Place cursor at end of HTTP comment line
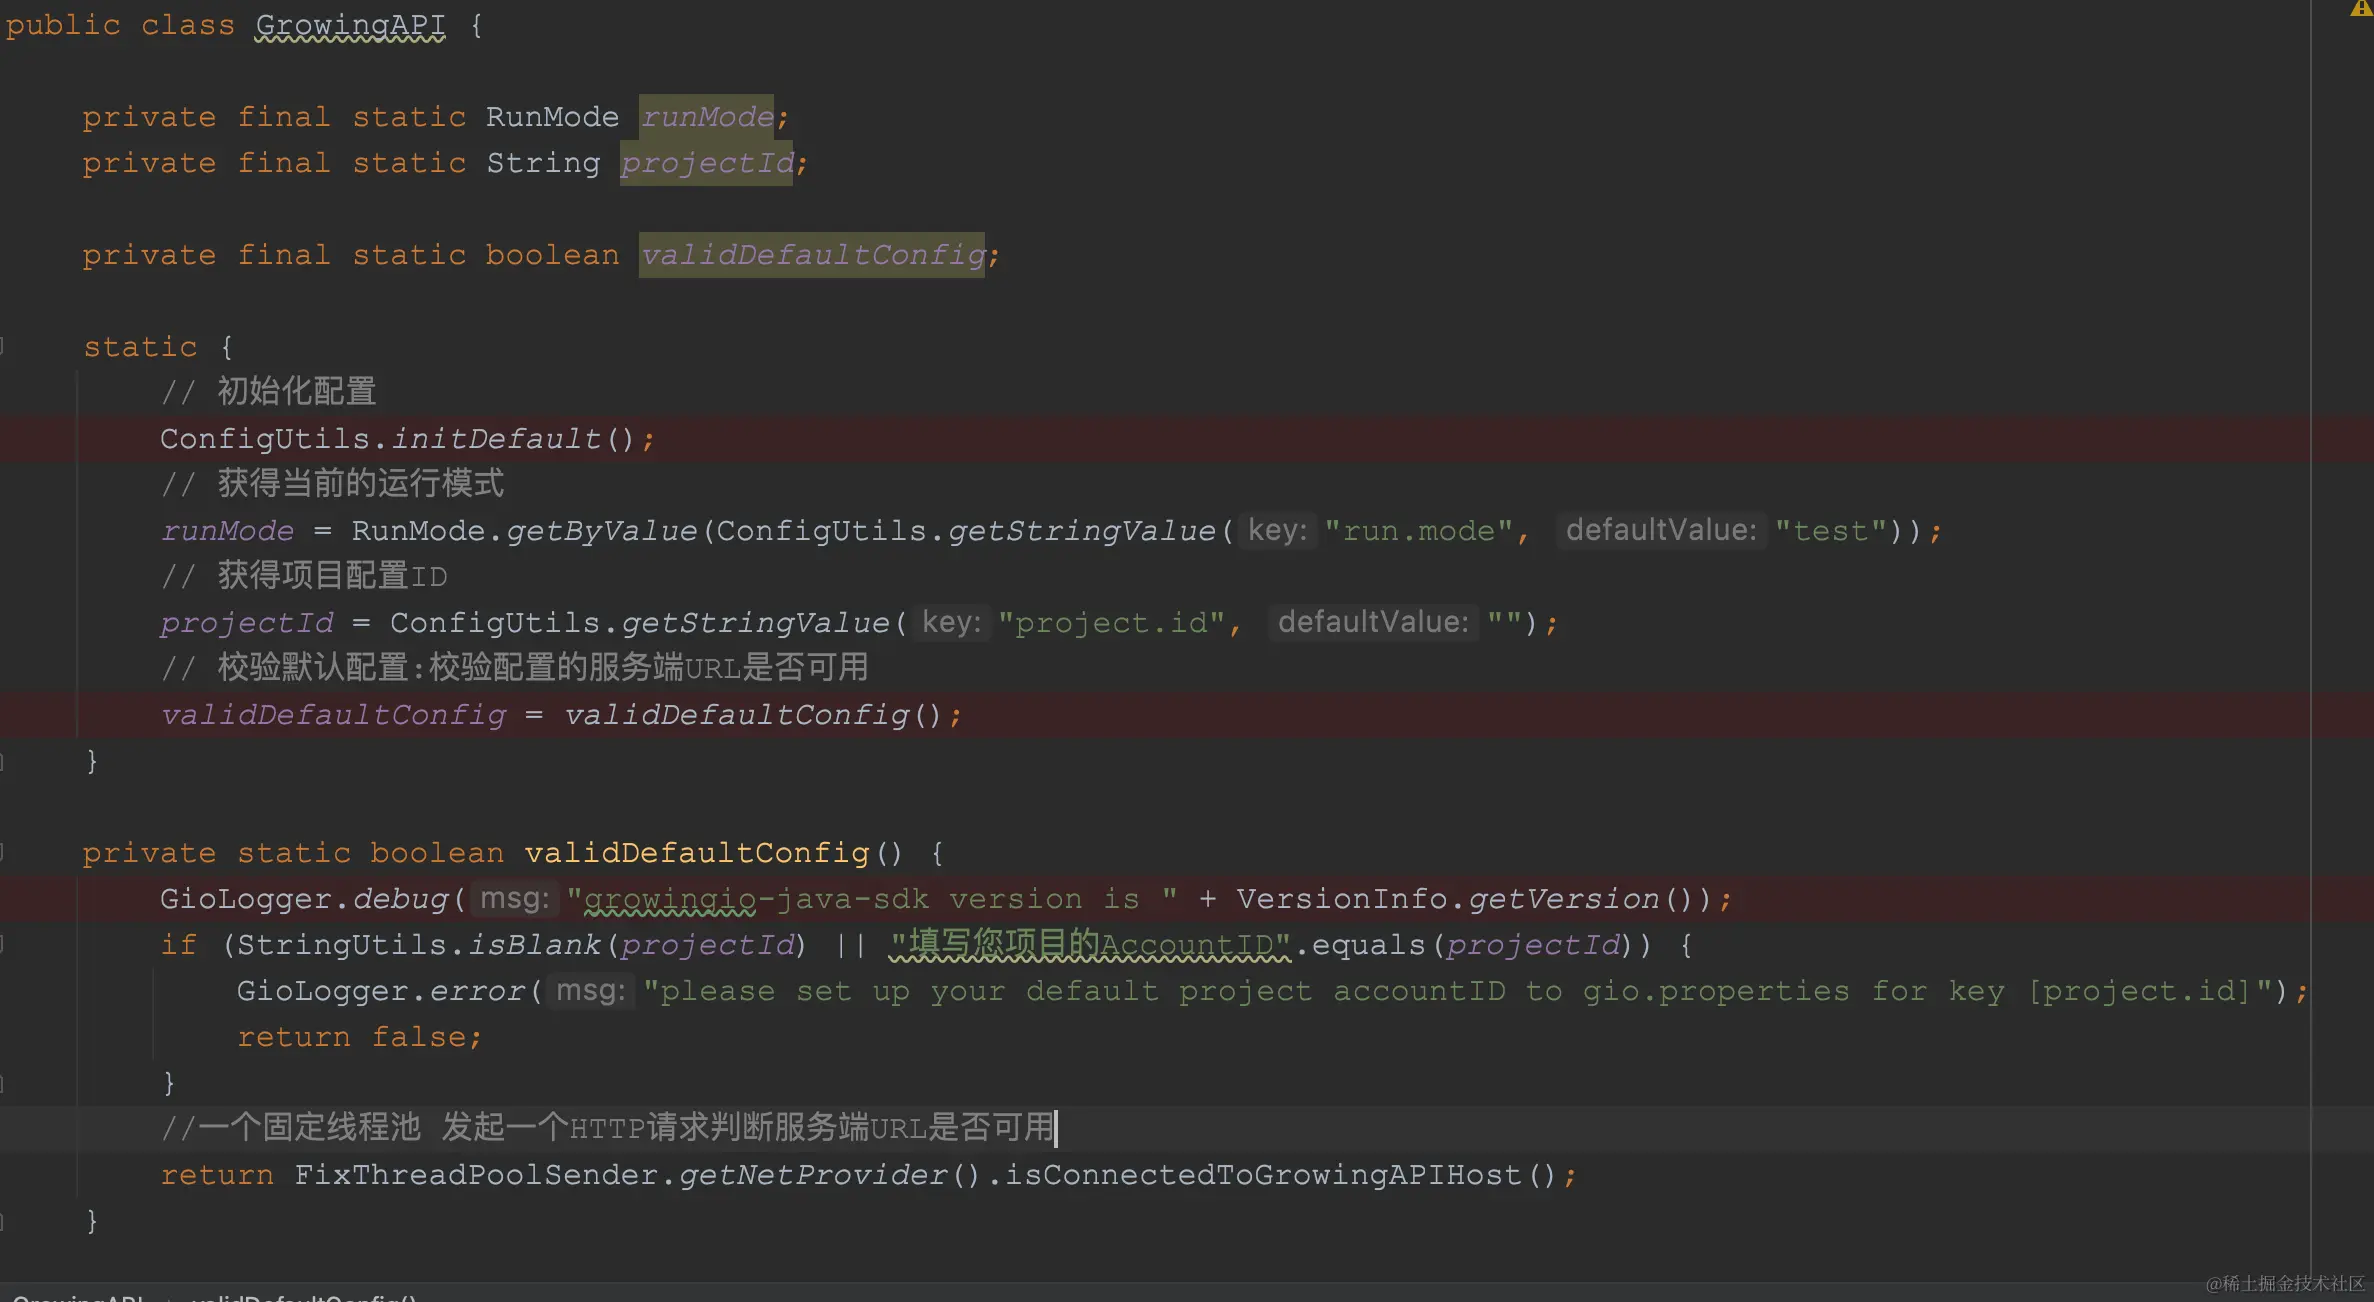The width and height of the screenshot is (2374, 1302). [x=1056, y=1128]
